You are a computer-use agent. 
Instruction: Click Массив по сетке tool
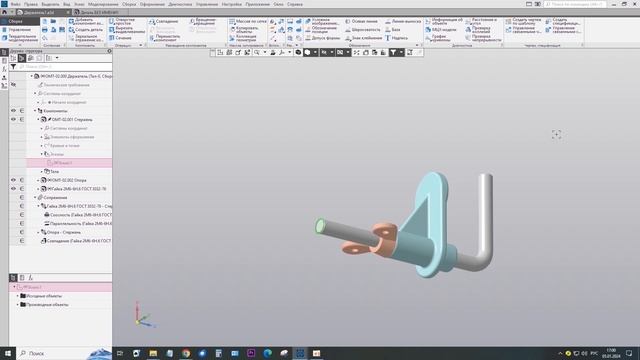coord(248,21)
